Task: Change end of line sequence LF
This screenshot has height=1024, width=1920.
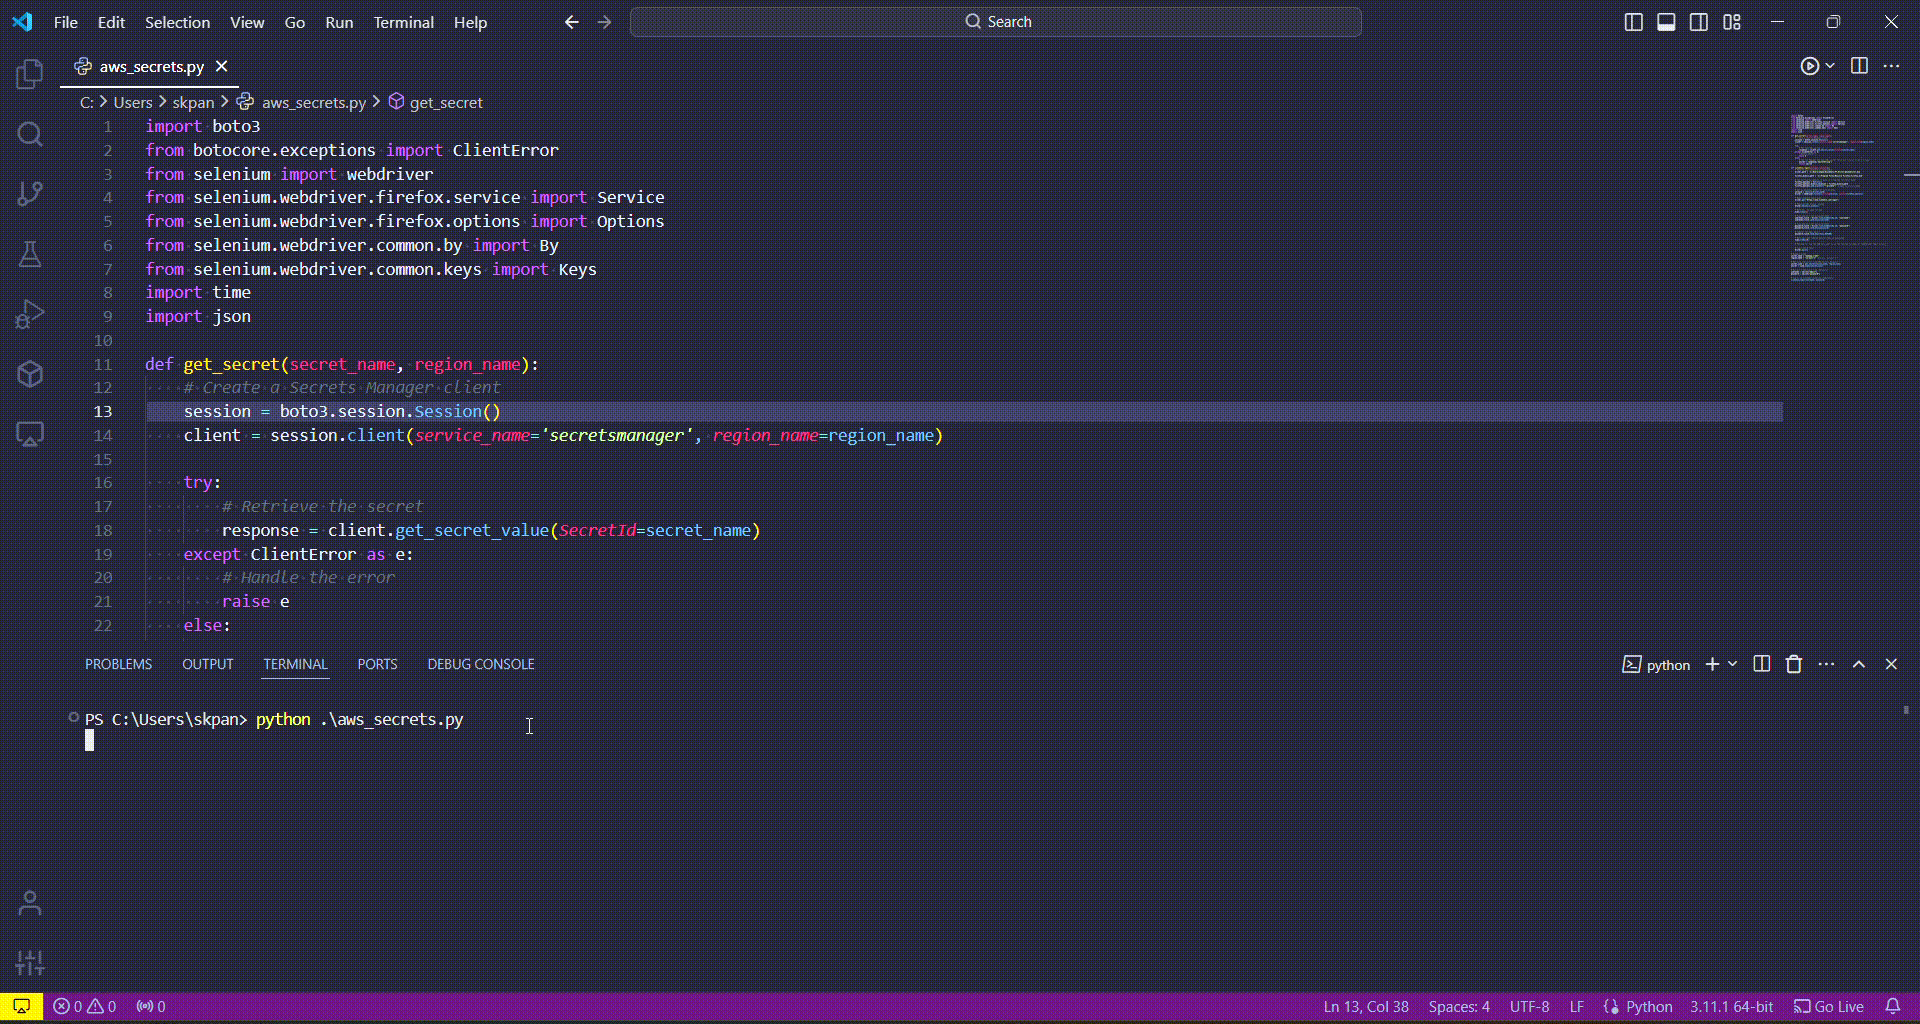Action: 1577,1007
